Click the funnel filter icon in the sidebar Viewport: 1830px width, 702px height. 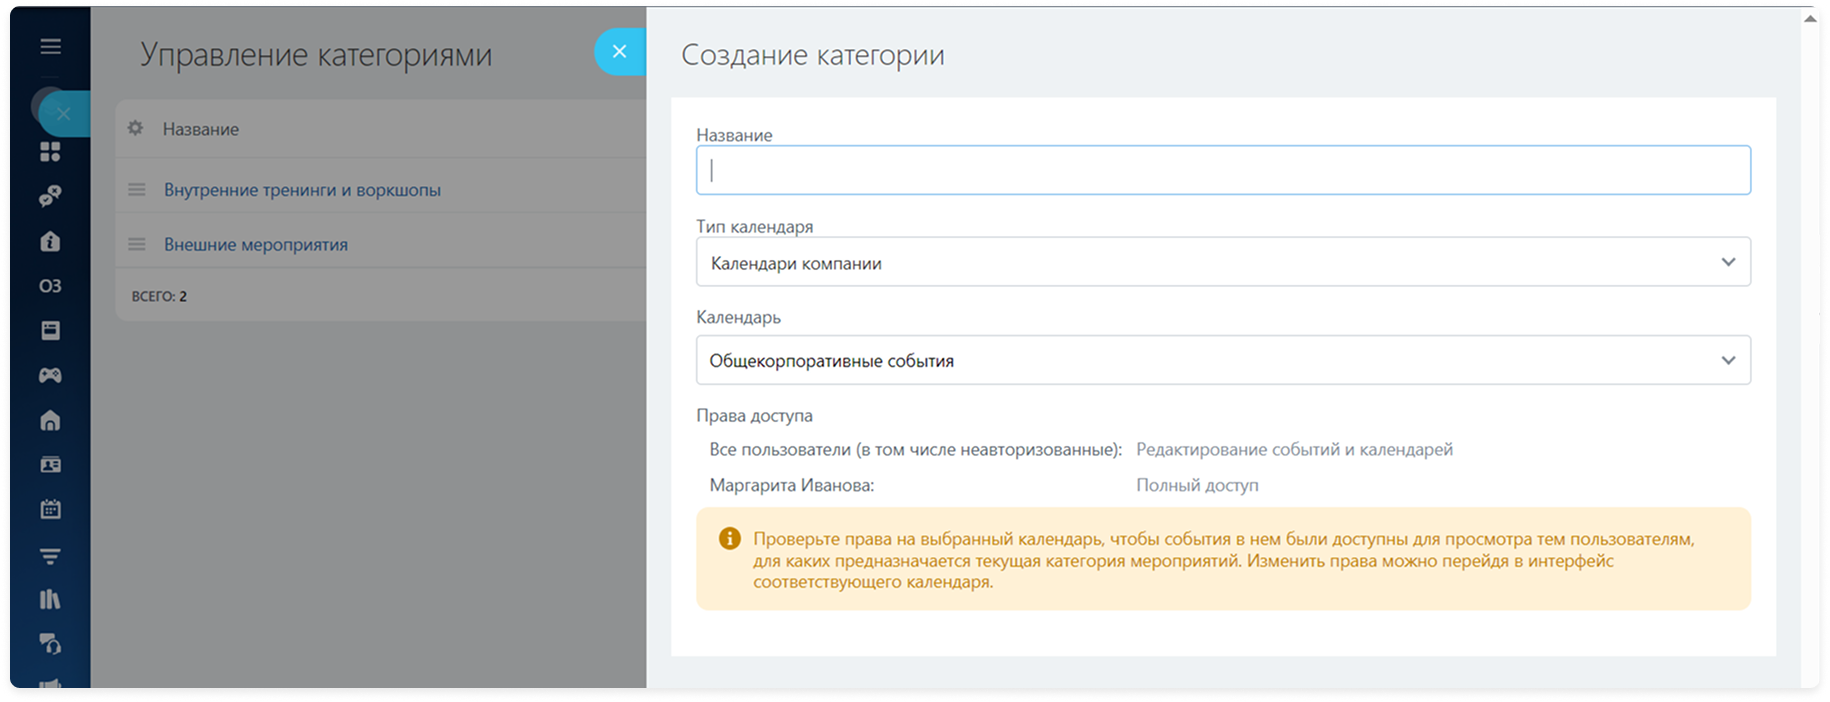pyautogui.click(x=50, y=556)
